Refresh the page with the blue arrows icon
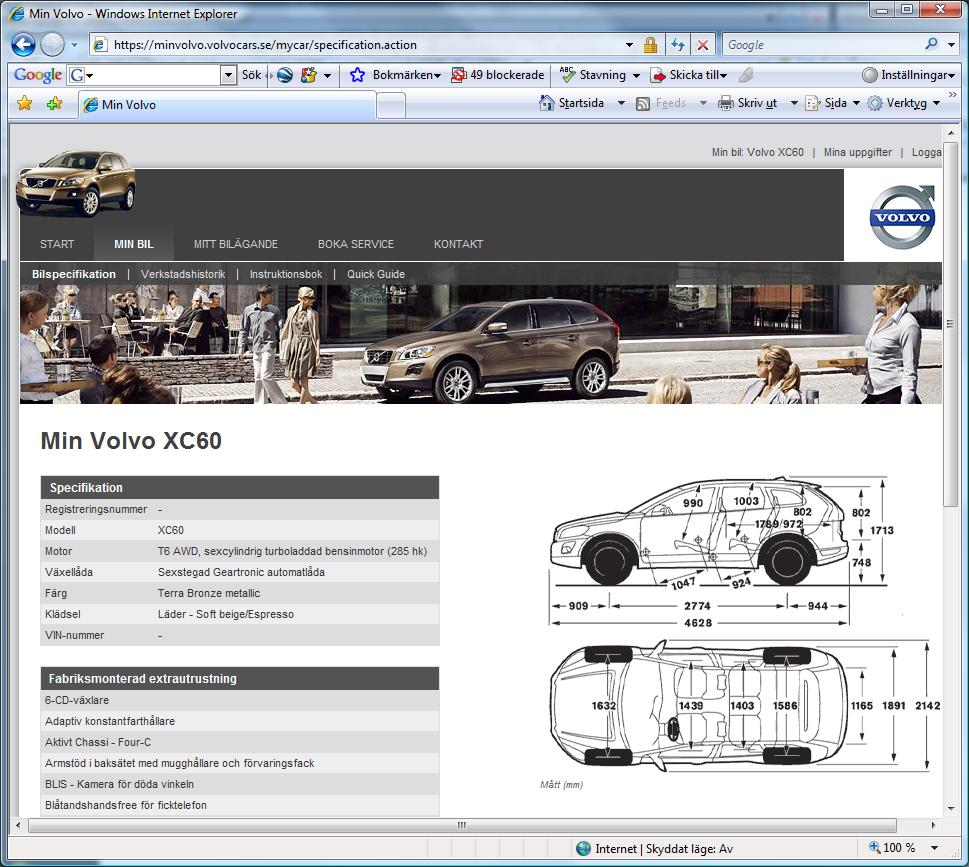The height and width of the screenshot is (867, 969). click(678, 44)
